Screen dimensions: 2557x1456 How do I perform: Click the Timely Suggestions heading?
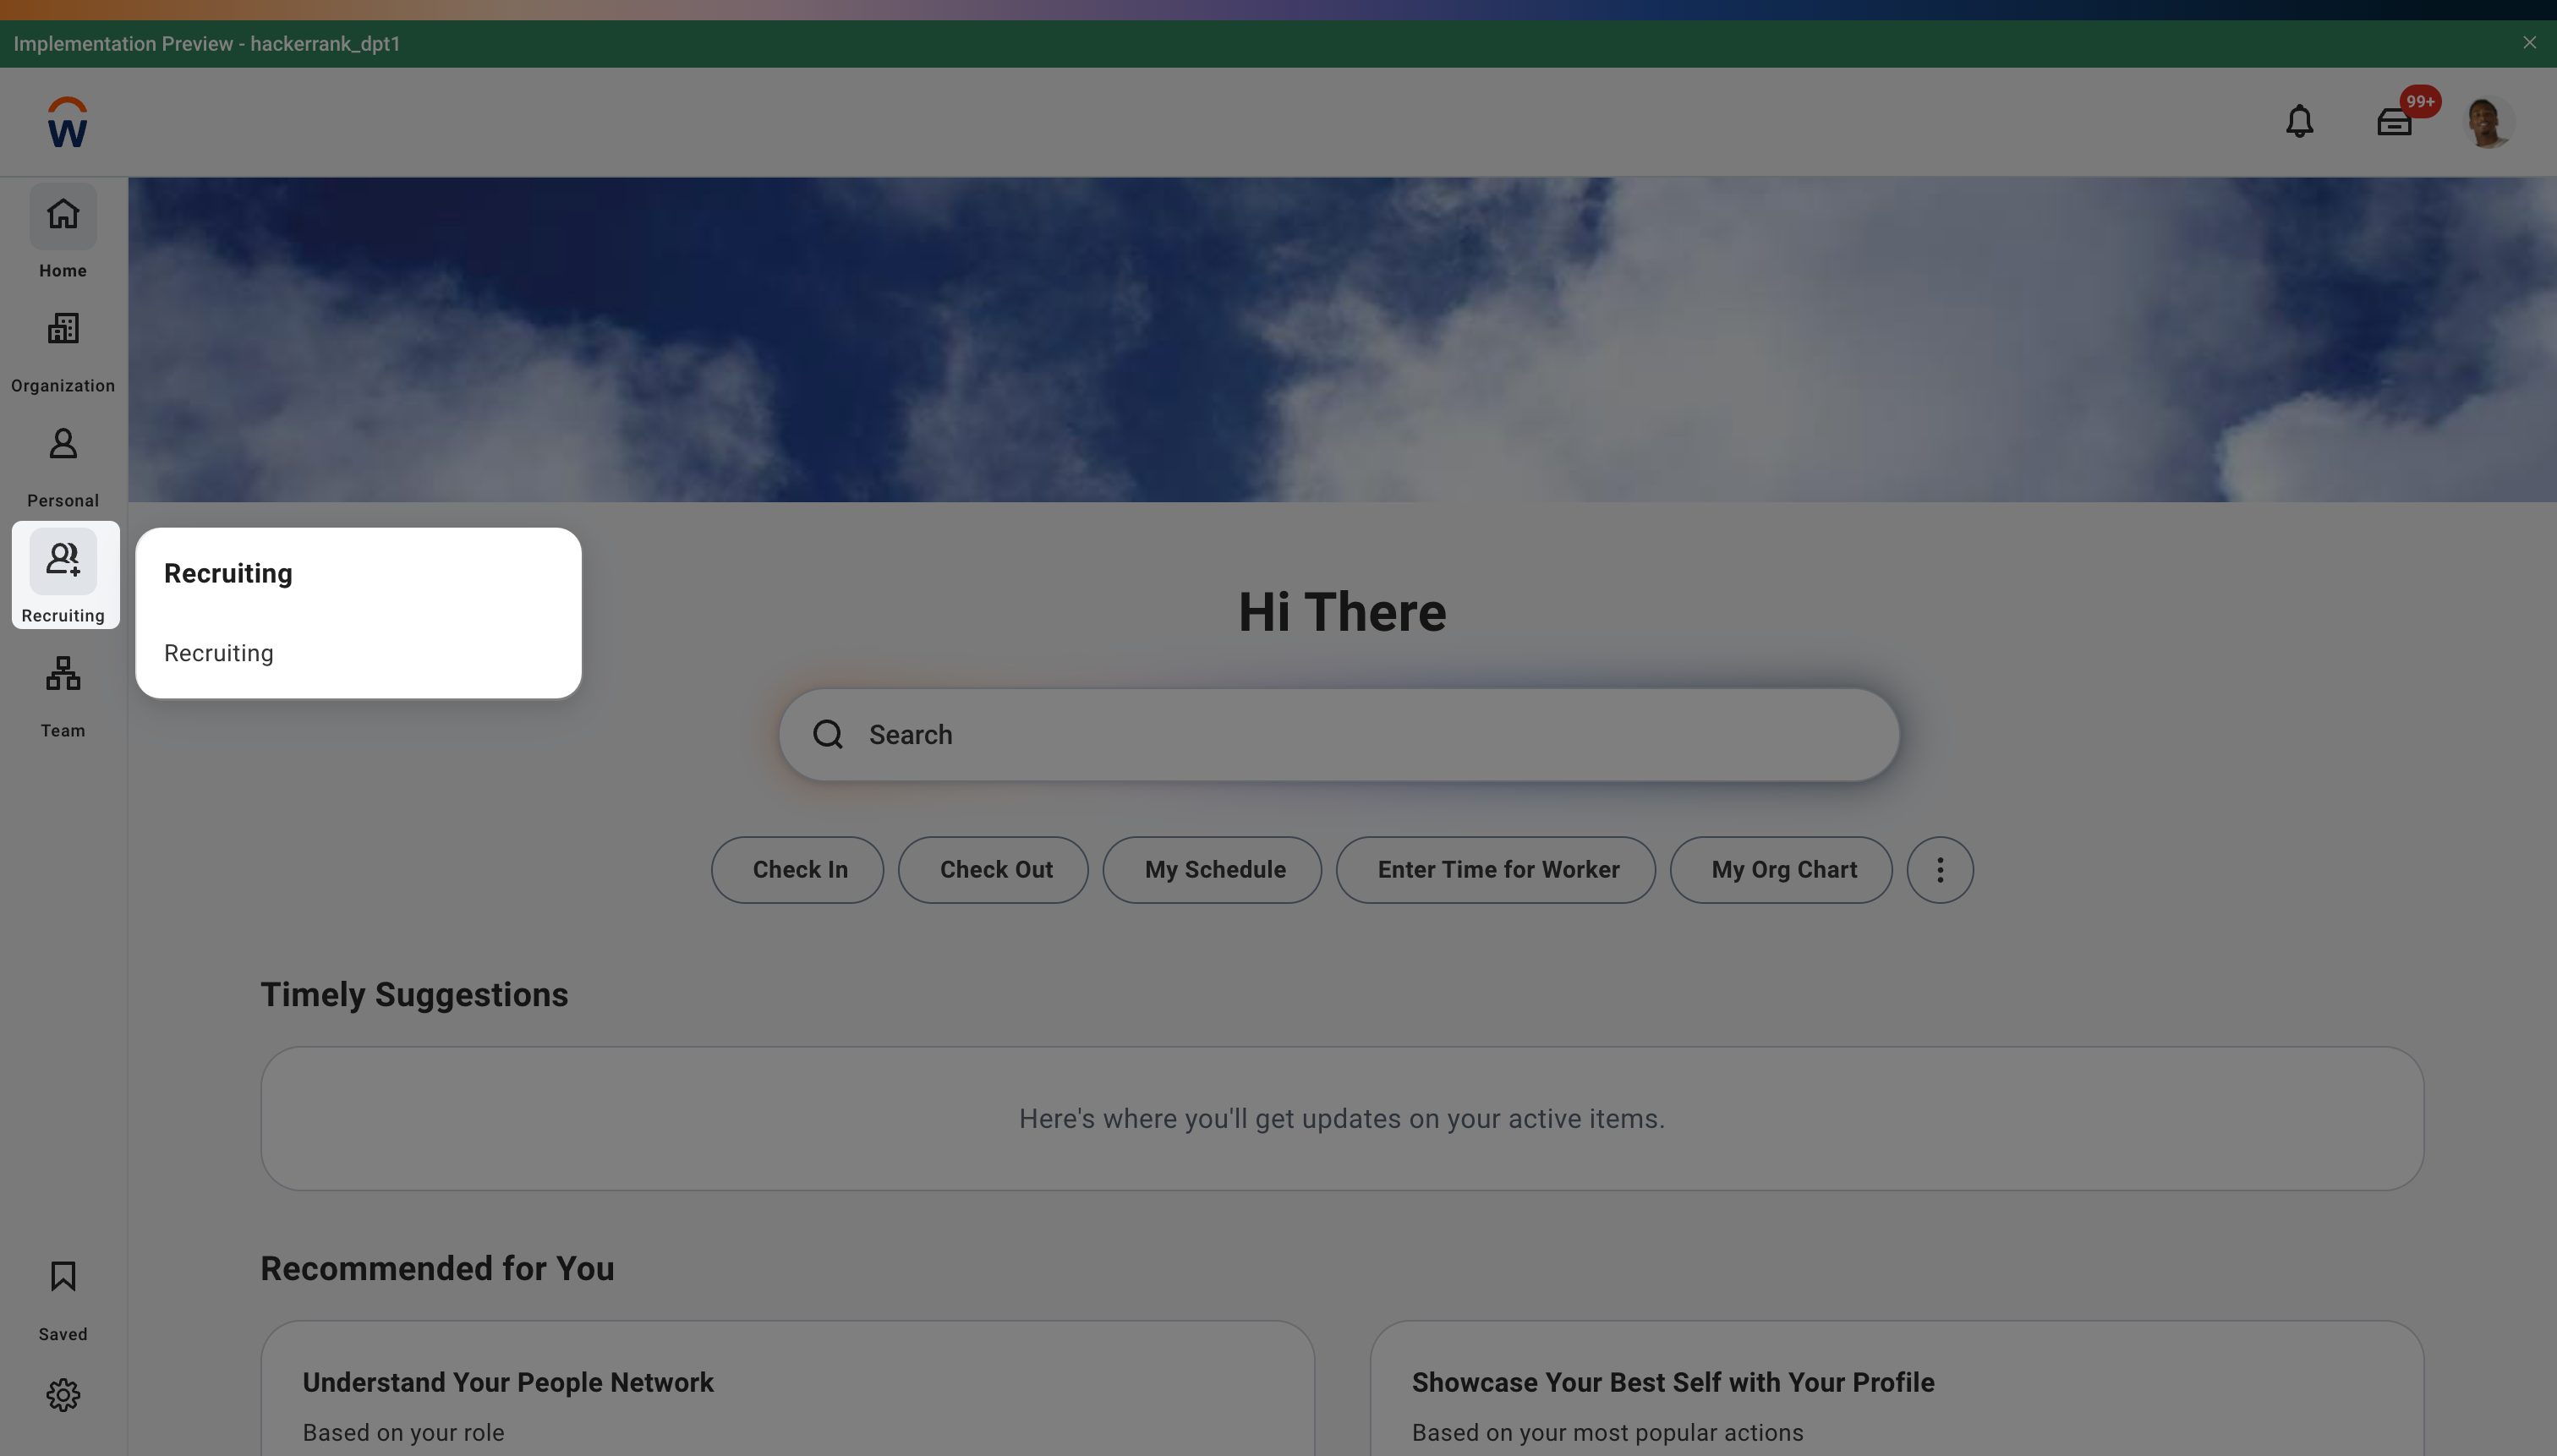pyautogui.click(x=414, y=994)
